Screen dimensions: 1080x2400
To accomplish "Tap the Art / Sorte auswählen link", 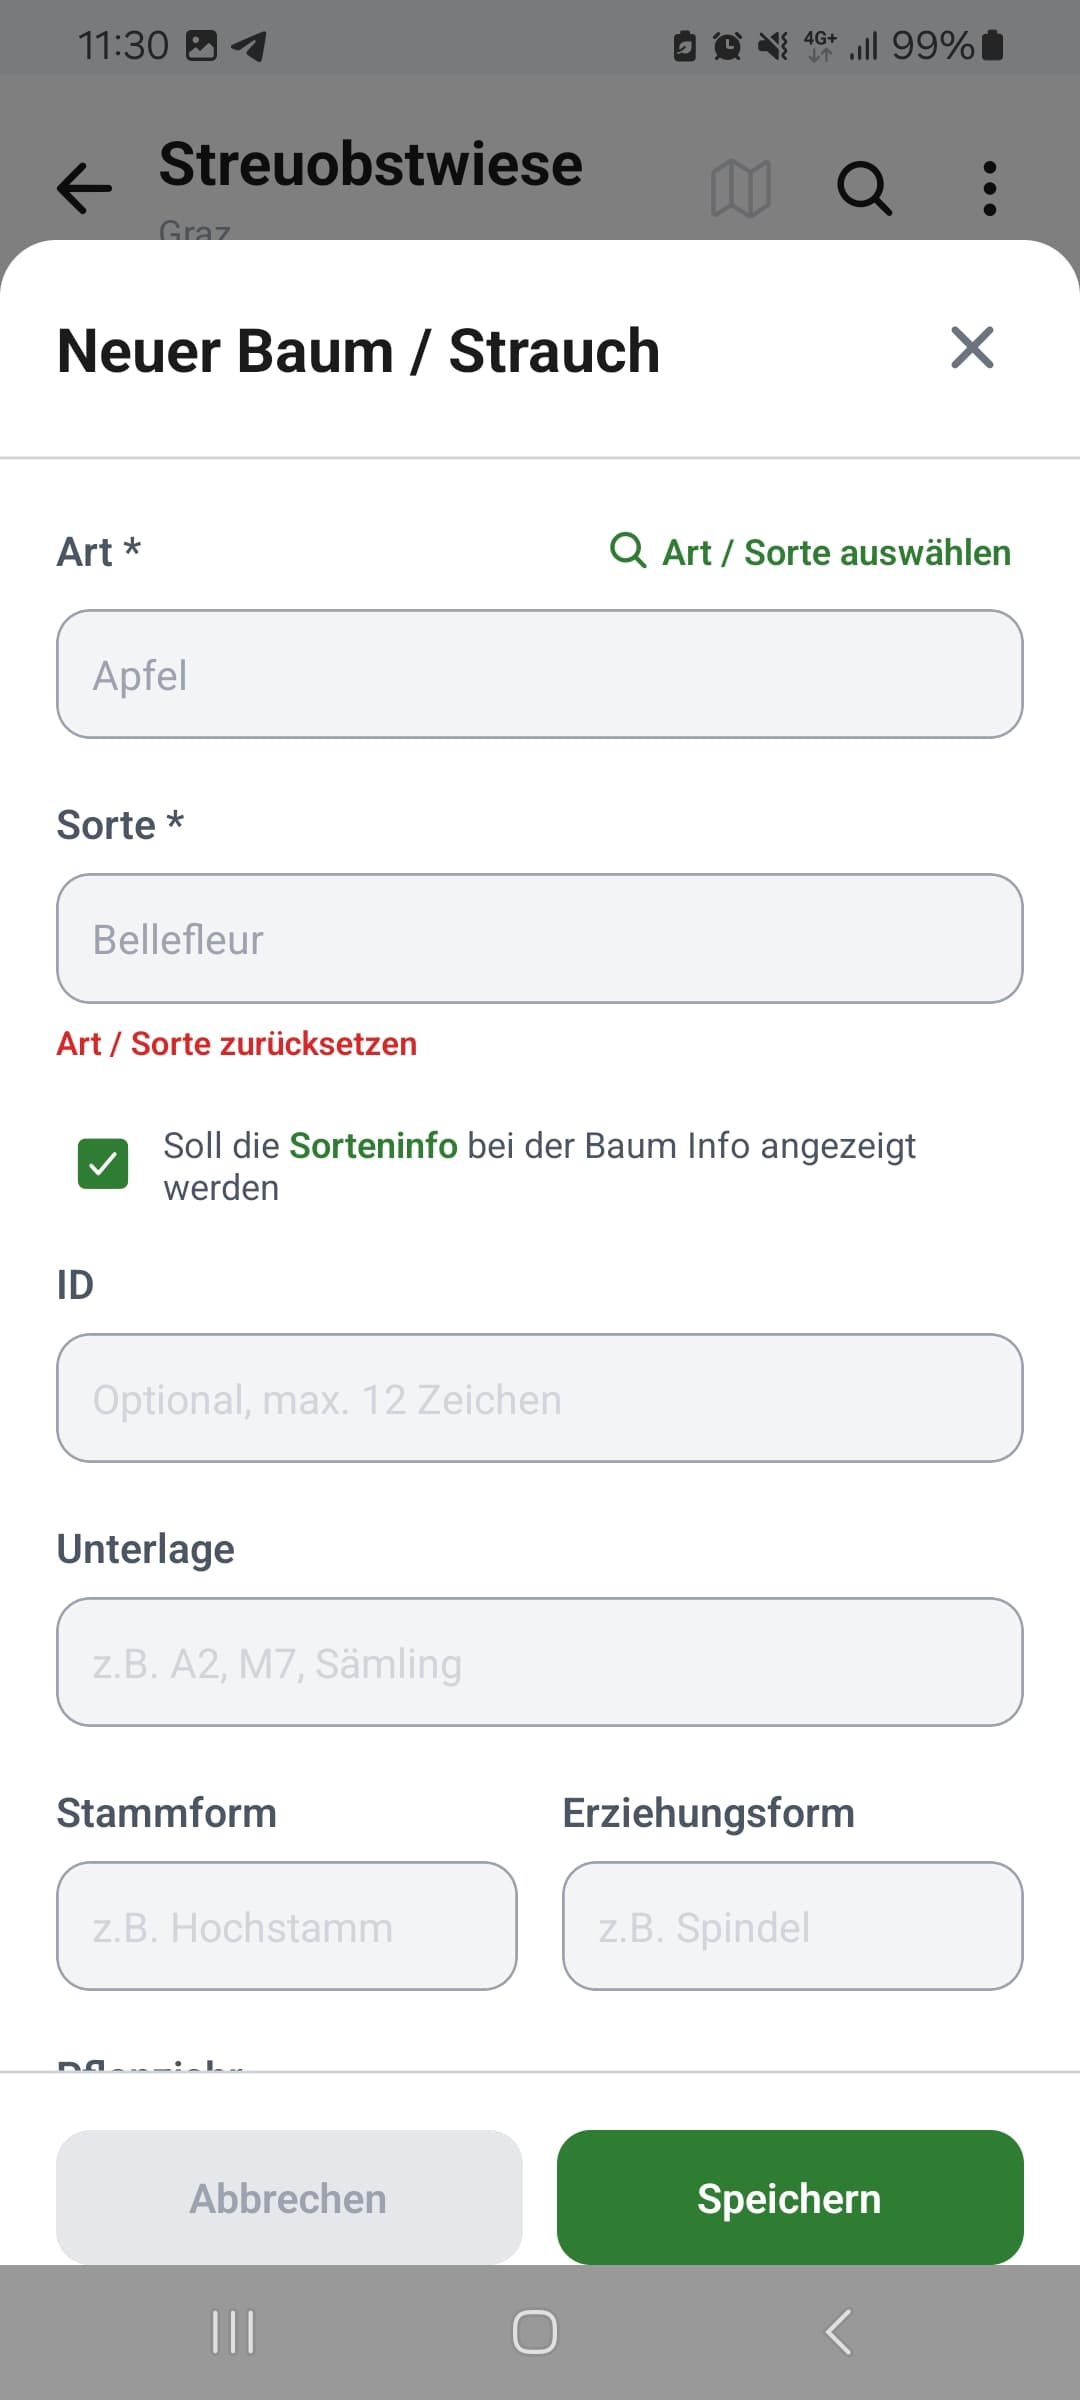I will (x=836, y=553).
